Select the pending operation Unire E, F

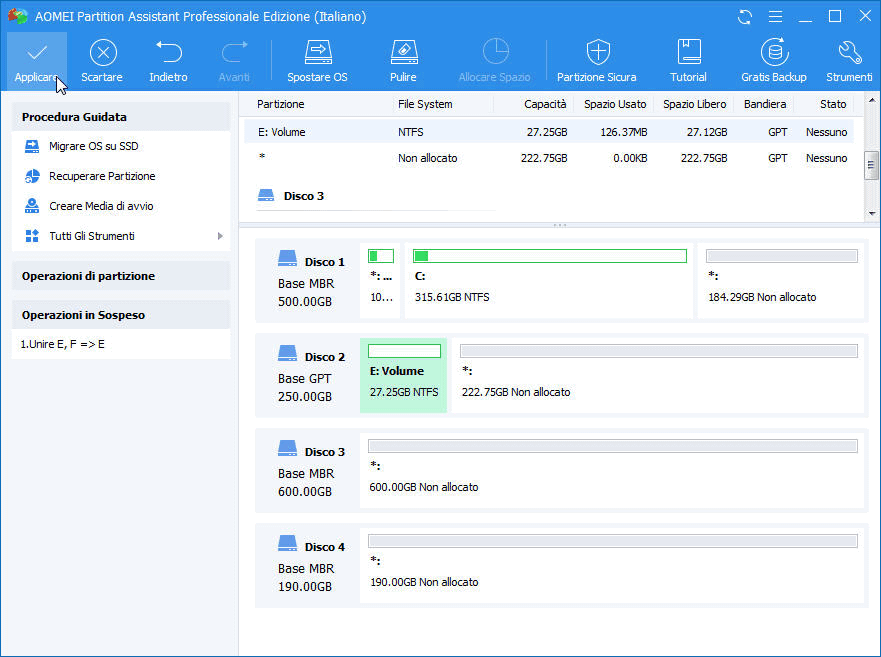pos(64,344)
